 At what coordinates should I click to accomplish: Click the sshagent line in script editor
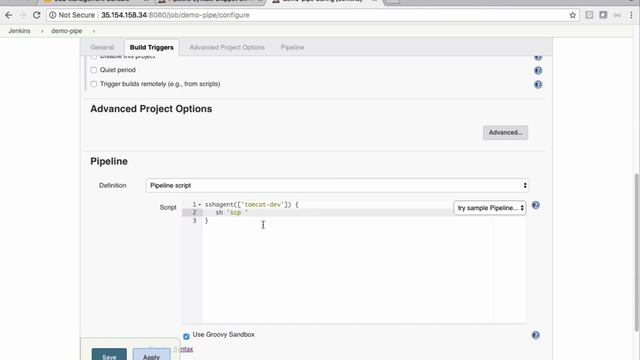[x=251, y=204]
